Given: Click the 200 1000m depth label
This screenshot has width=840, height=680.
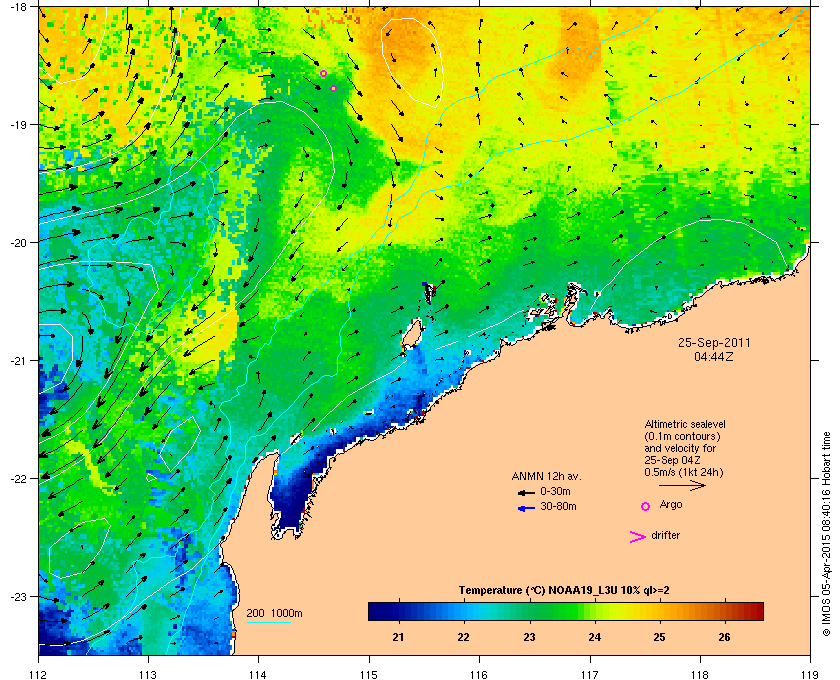Looking at the screenshot, I should point(274,613).
